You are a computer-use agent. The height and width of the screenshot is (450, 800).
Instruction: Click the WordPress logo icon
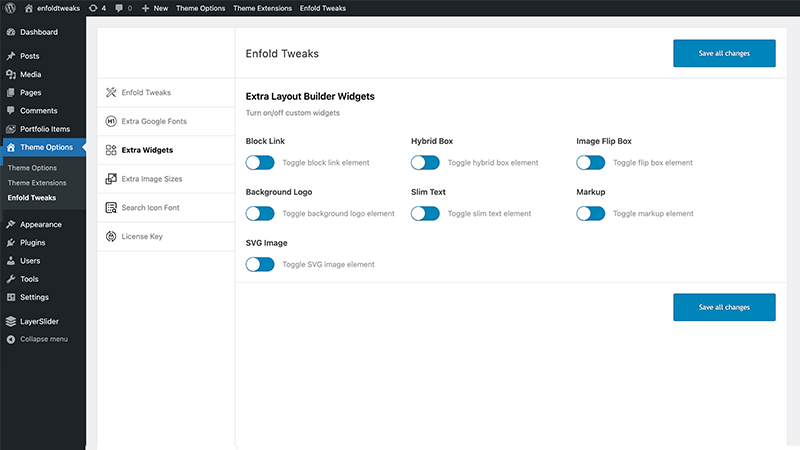[10, 8]
